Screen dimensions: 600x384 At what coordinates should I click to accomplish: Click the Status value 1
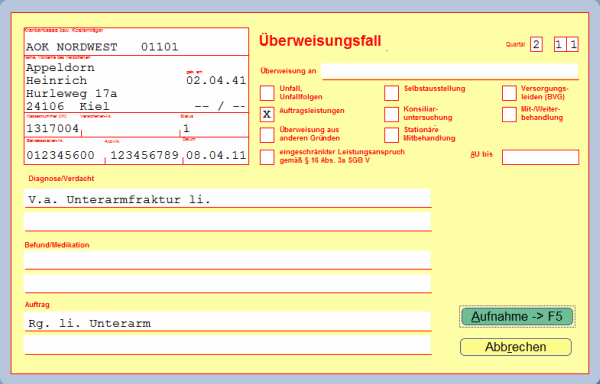[x=186, y=128]
